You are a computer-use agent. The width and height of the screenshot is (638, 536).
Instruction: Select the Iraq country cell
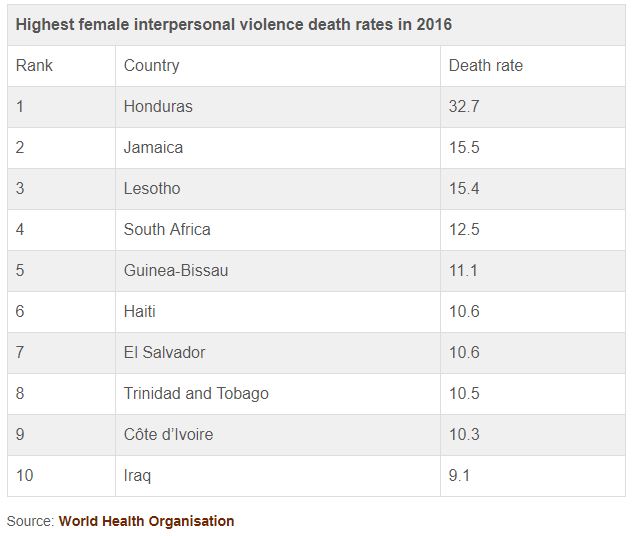coord(137,475)
